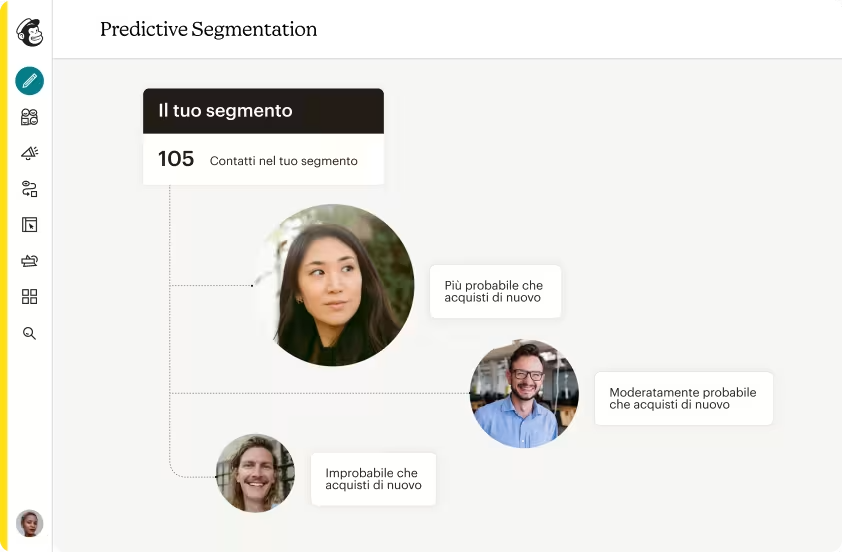The width and height of the screenshot is (842, 552).
Task: Open the Content studio icon
Action: pos(29,261)
